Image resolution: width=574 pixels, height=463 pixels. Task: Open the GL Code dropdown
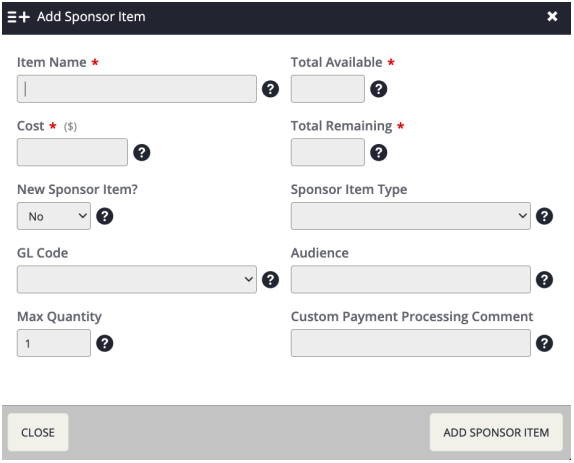tap(137, 280)
